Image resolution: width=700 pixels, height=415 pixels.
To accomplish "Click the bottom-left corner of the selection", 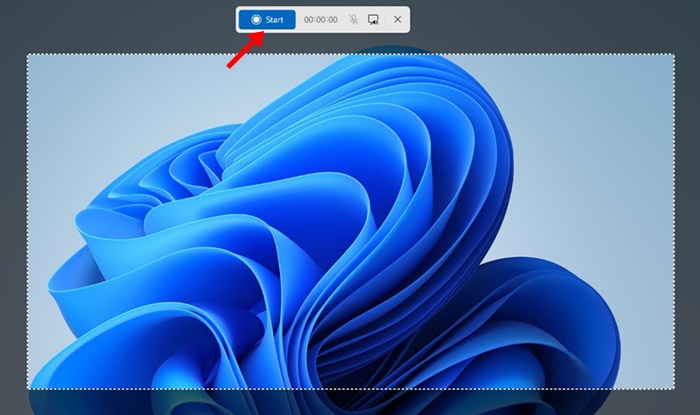I will click(27, 389).
